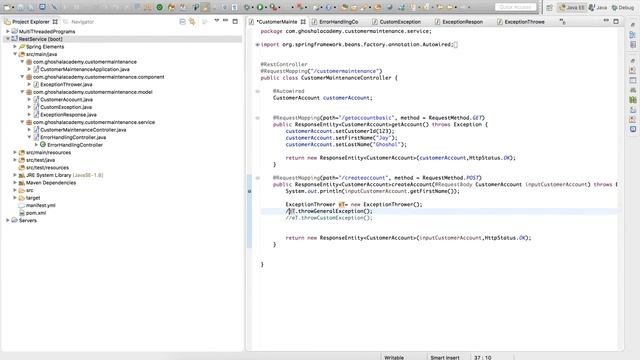Expand the Servers node
This screenshot has width=640, height=360.
pos(8,220)
